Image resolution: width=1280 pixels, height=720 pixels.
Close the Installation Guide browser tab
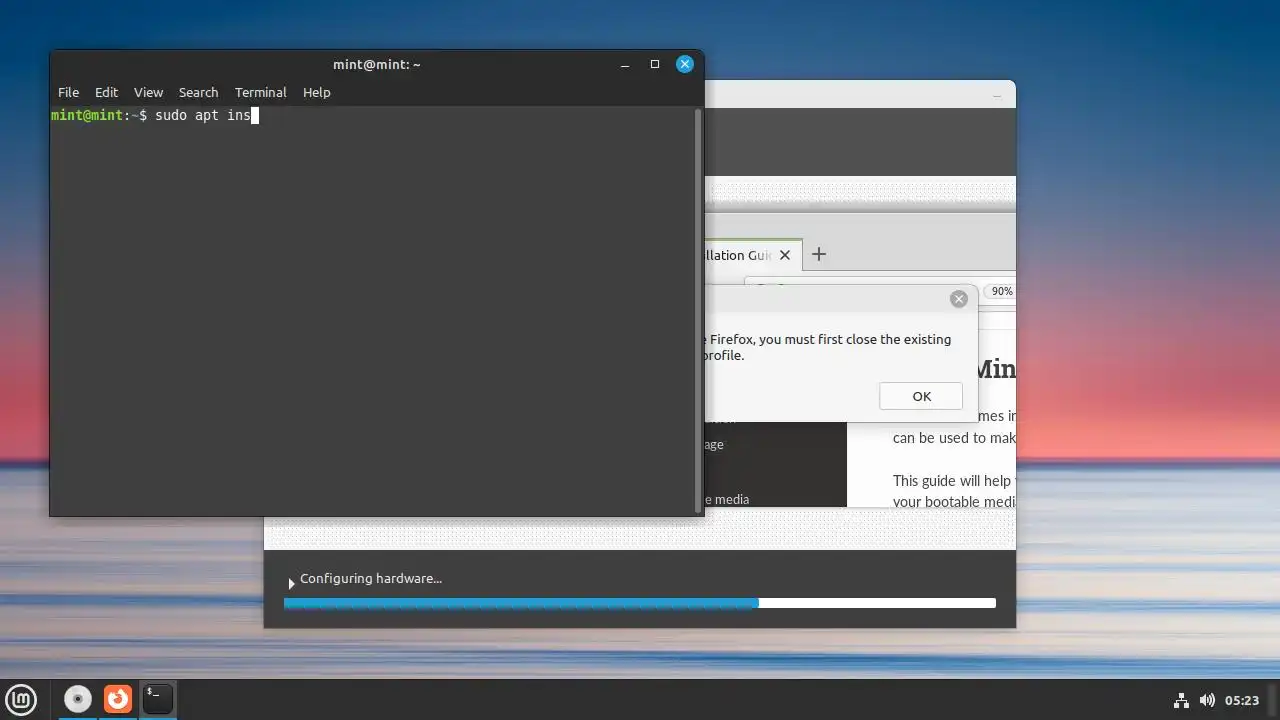click(x=785, y=255)
